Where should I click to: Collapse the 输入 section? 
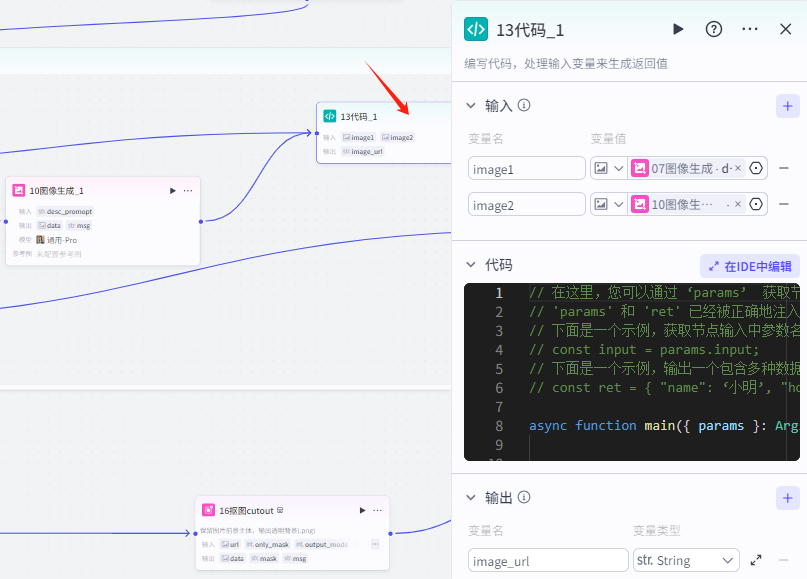[x=471, y=105]
